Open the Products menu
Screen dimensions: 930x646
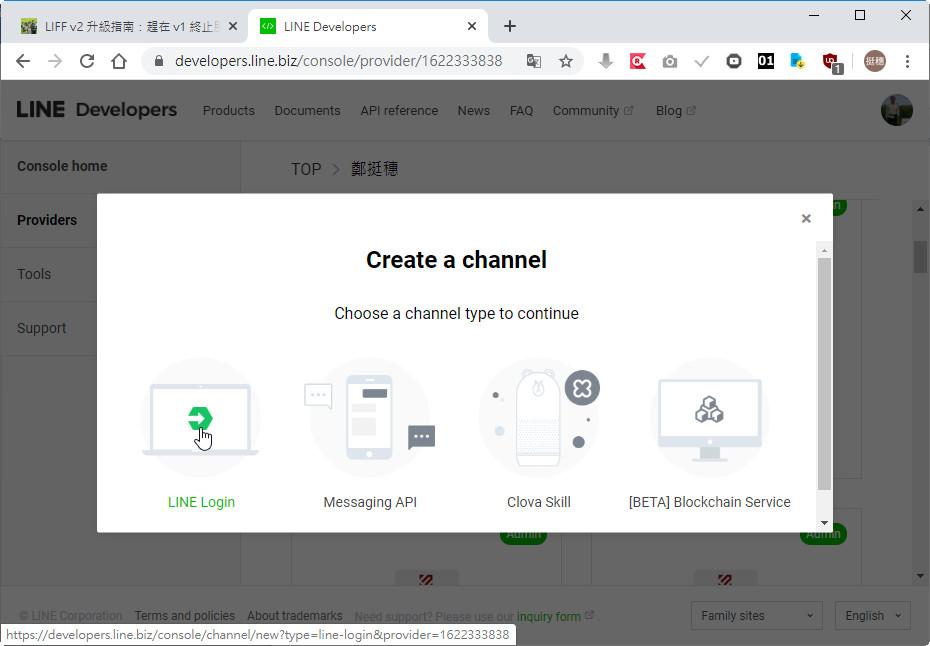229,110
